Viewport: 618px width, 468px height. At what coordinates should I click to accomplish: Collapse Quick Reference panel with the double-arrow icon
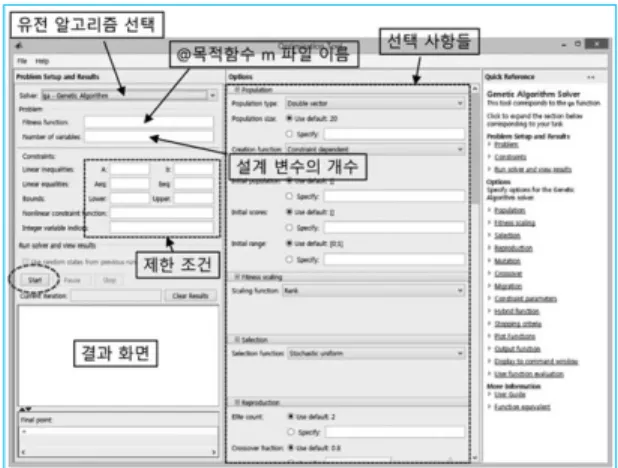(x=591, y=77)
